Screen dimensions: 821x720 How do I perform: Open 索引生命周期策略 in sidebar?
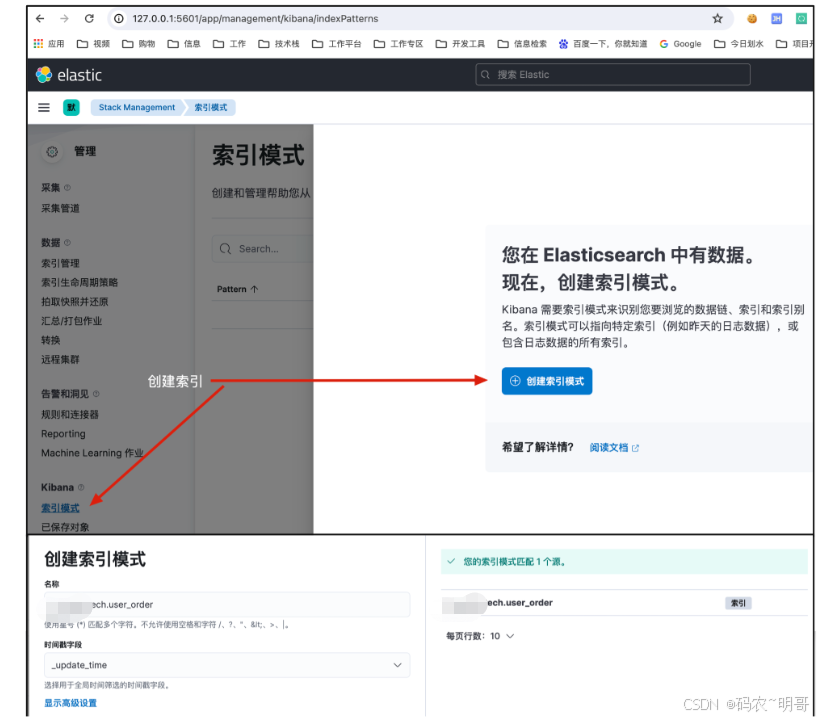(80, 283)
